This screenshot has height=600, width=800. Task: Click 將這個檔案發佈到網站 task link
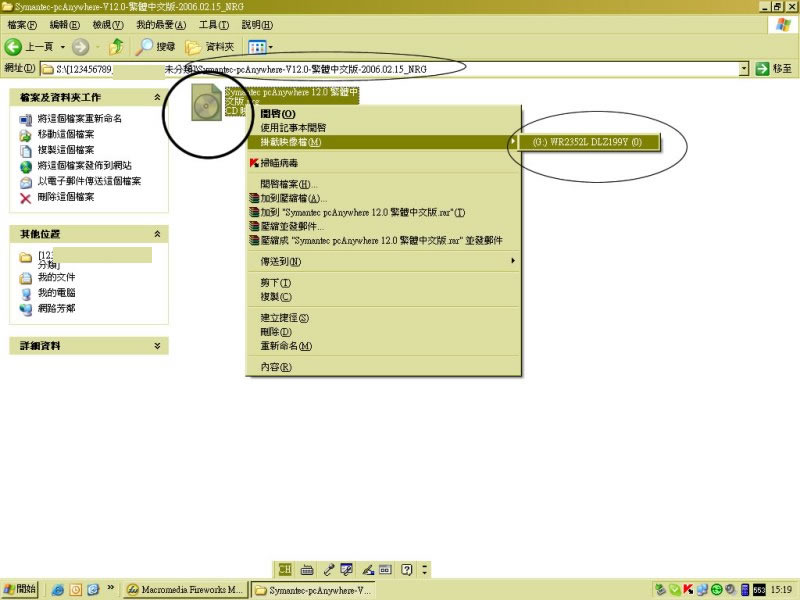pyautogui.click(x=85, y=165)
